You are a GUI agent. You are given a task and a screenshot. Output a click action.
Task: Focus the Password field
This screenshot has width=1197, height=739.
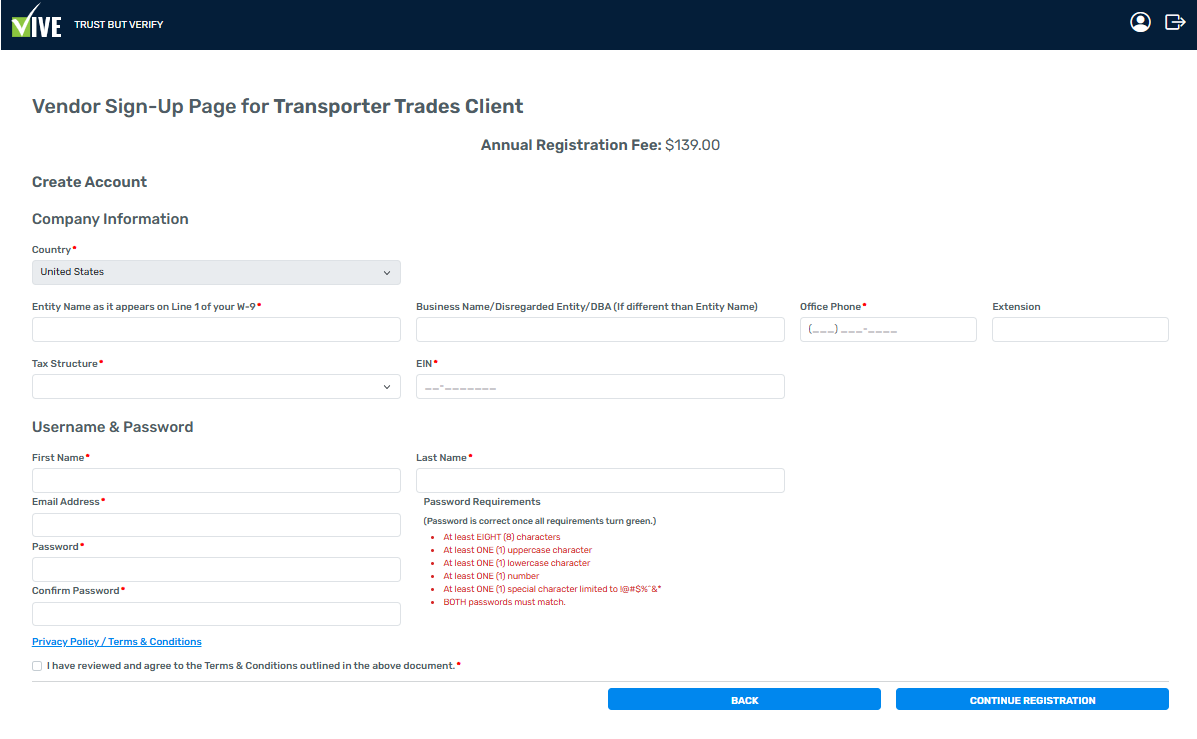[x=216, y=570]
